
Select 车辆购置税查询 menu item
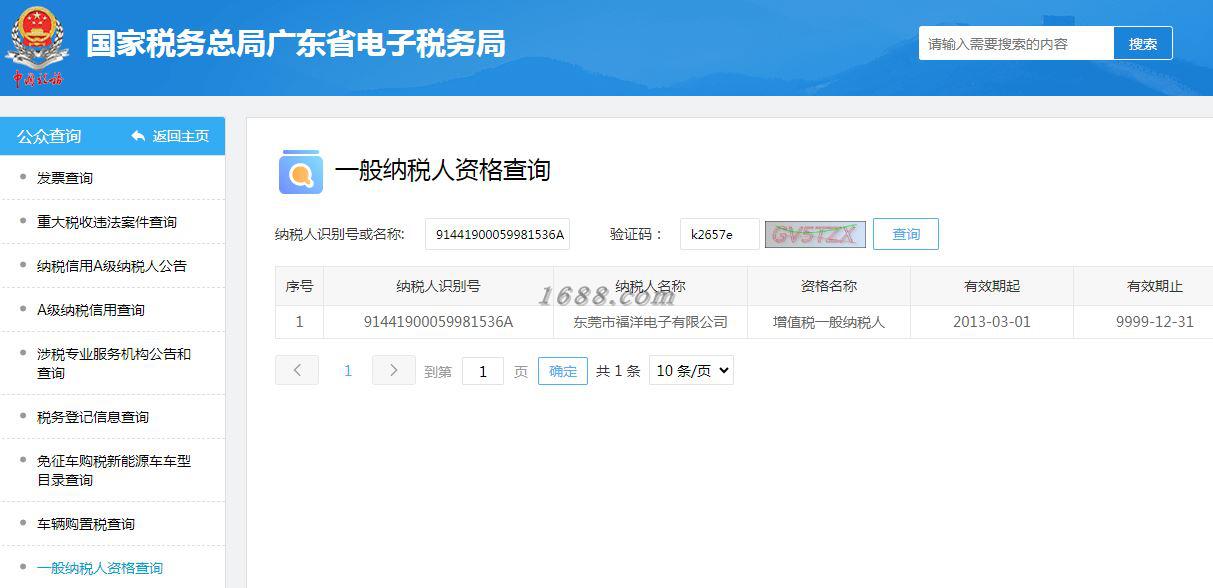pos(86,524)
